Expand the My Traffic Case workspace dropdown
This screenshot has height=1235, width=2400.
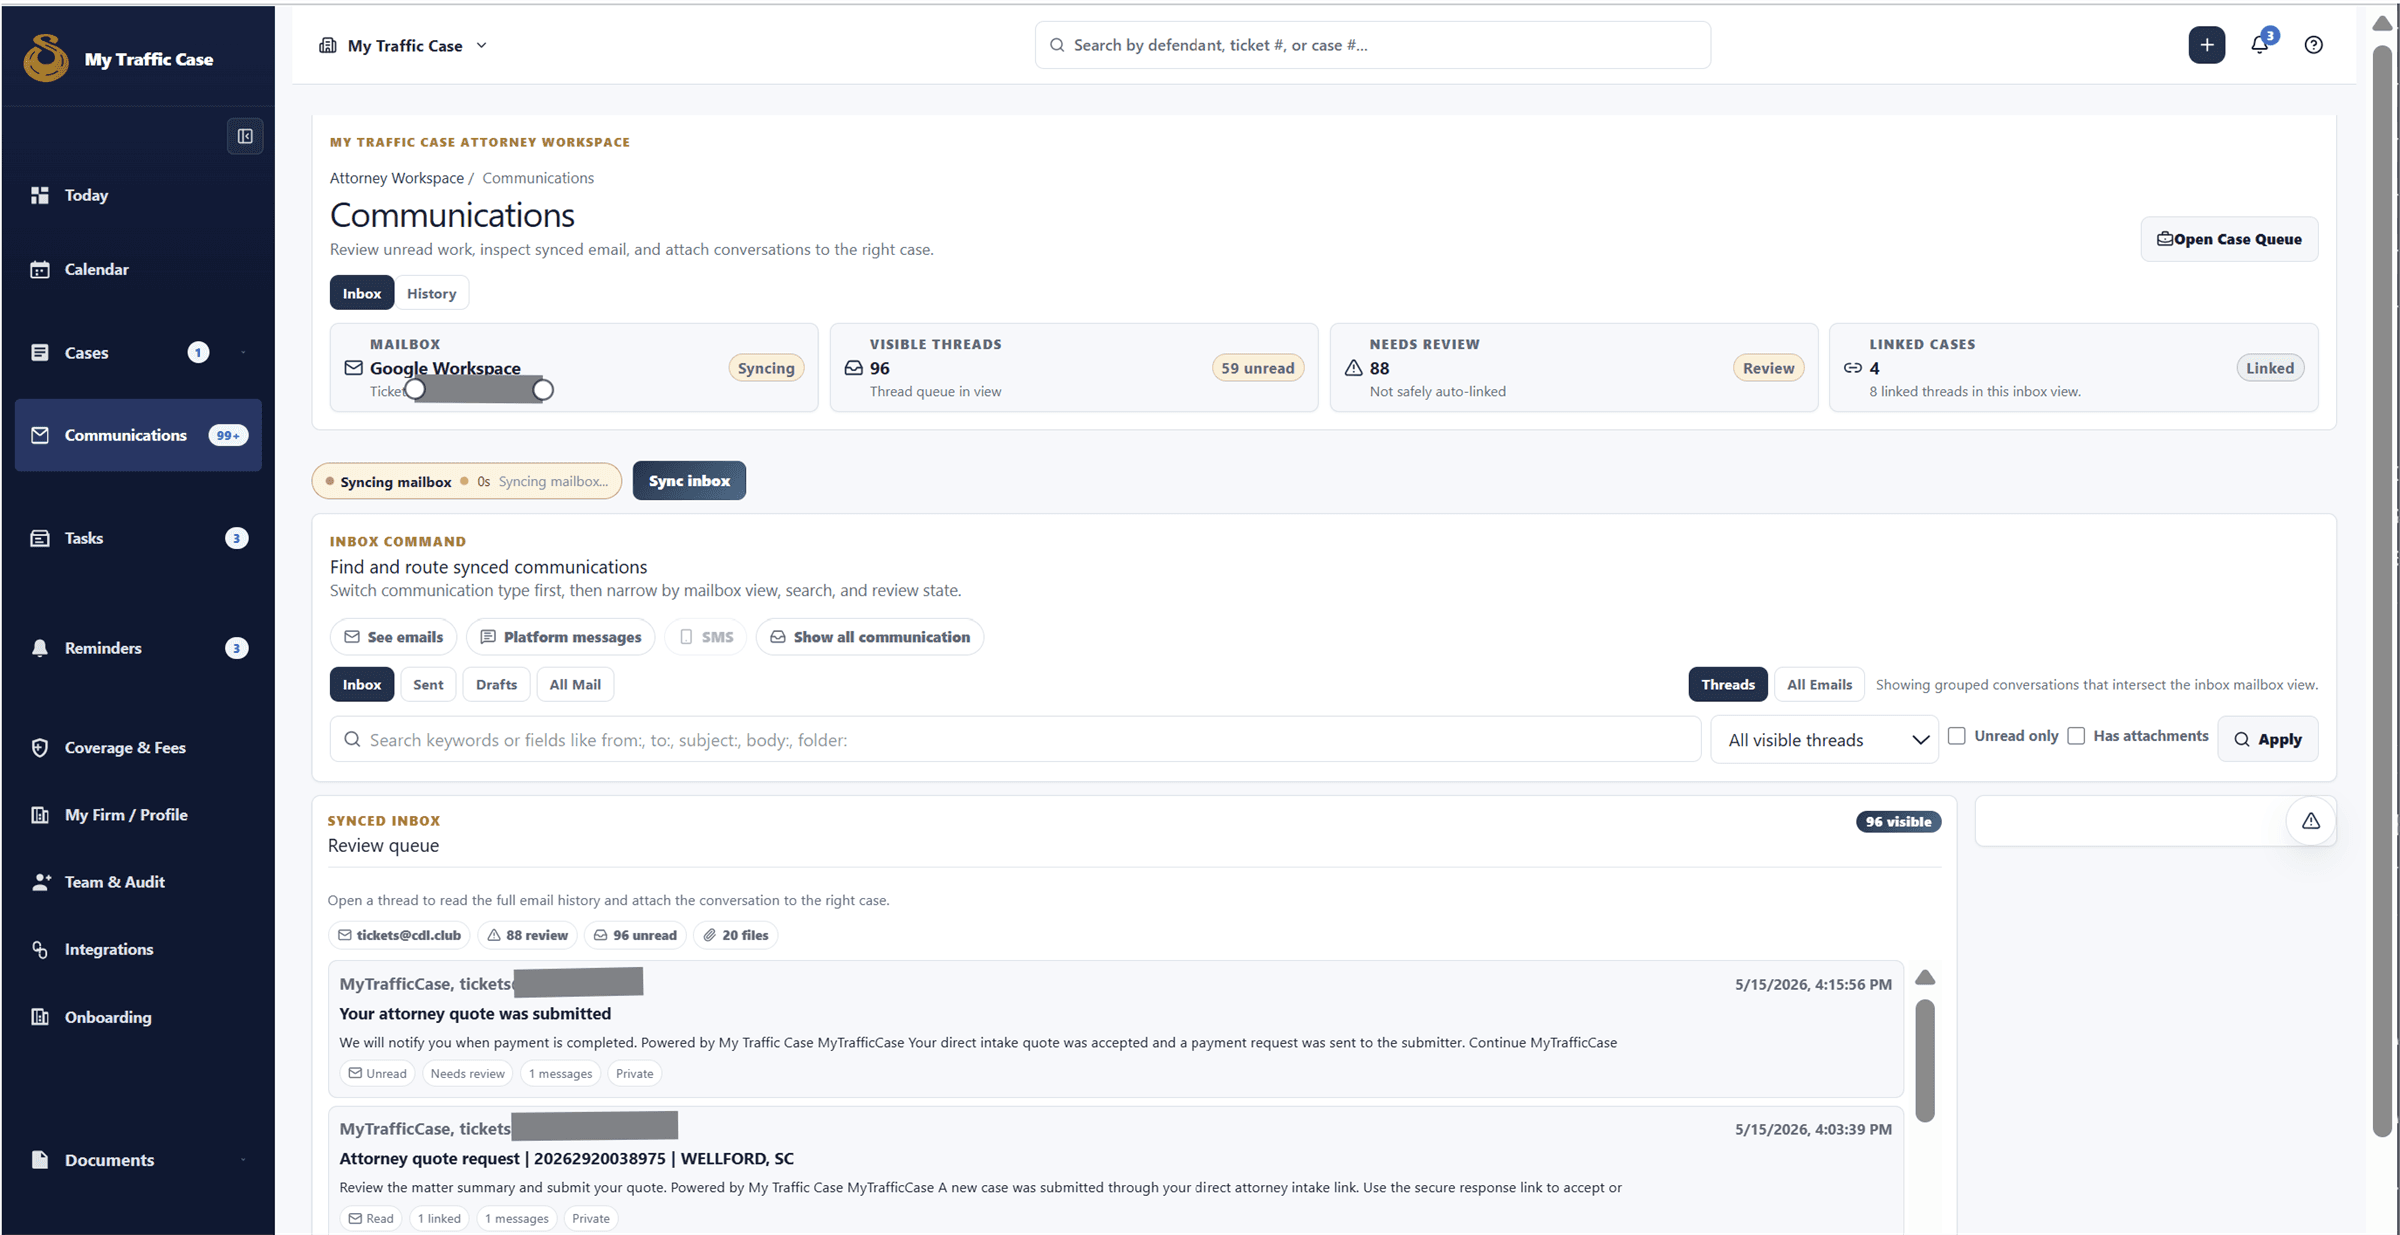(x=403, y=45)
